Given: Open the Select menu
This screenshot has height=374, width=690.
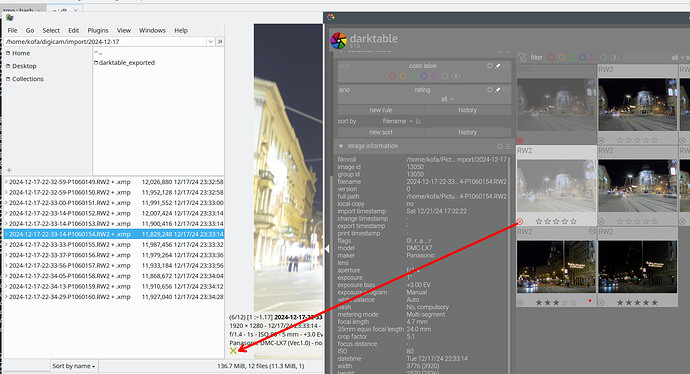Looking at the screenshot, I should pyautogui.click(x=51, y=30).
